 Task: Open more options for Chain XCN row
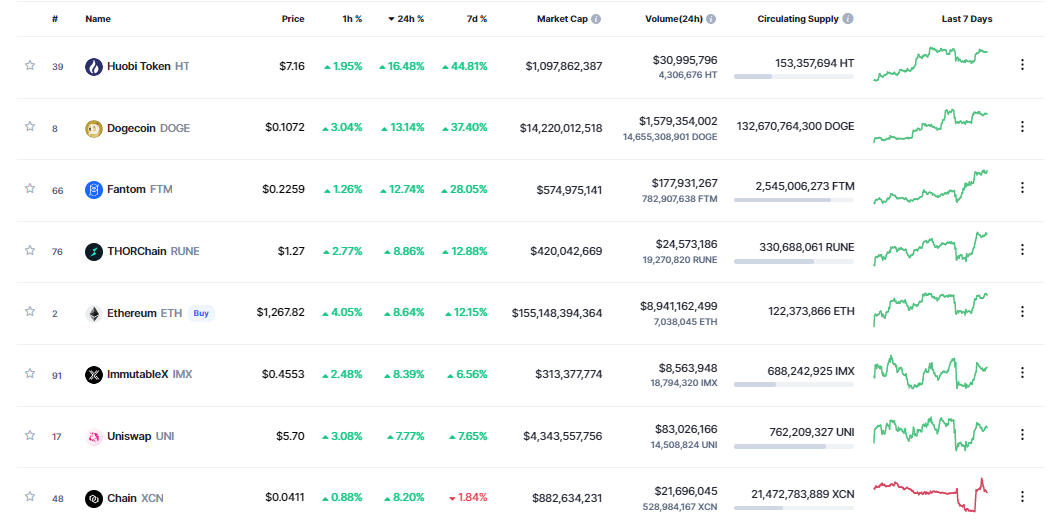click(1022, 496)
